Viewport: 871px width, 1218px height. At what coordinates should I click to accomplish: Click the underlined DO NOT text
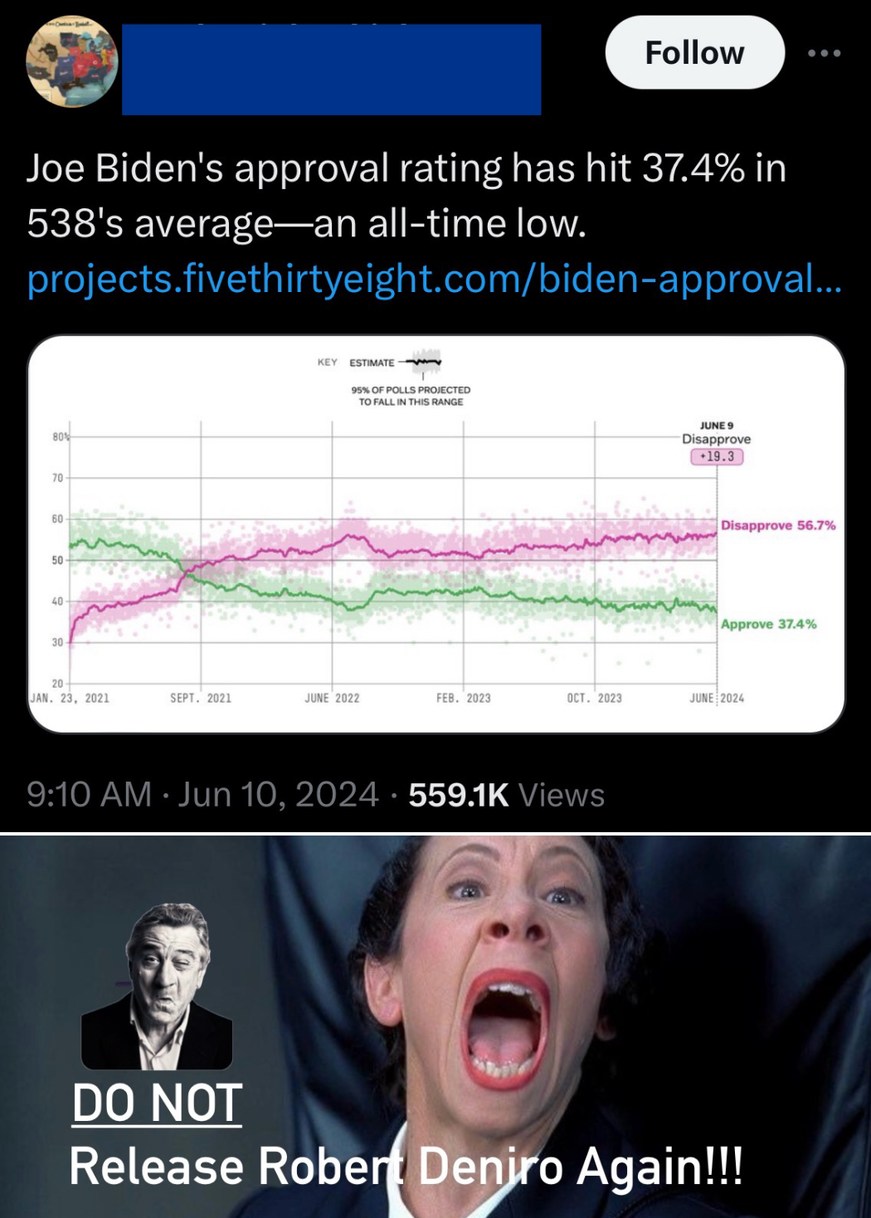click(157, 1103)
